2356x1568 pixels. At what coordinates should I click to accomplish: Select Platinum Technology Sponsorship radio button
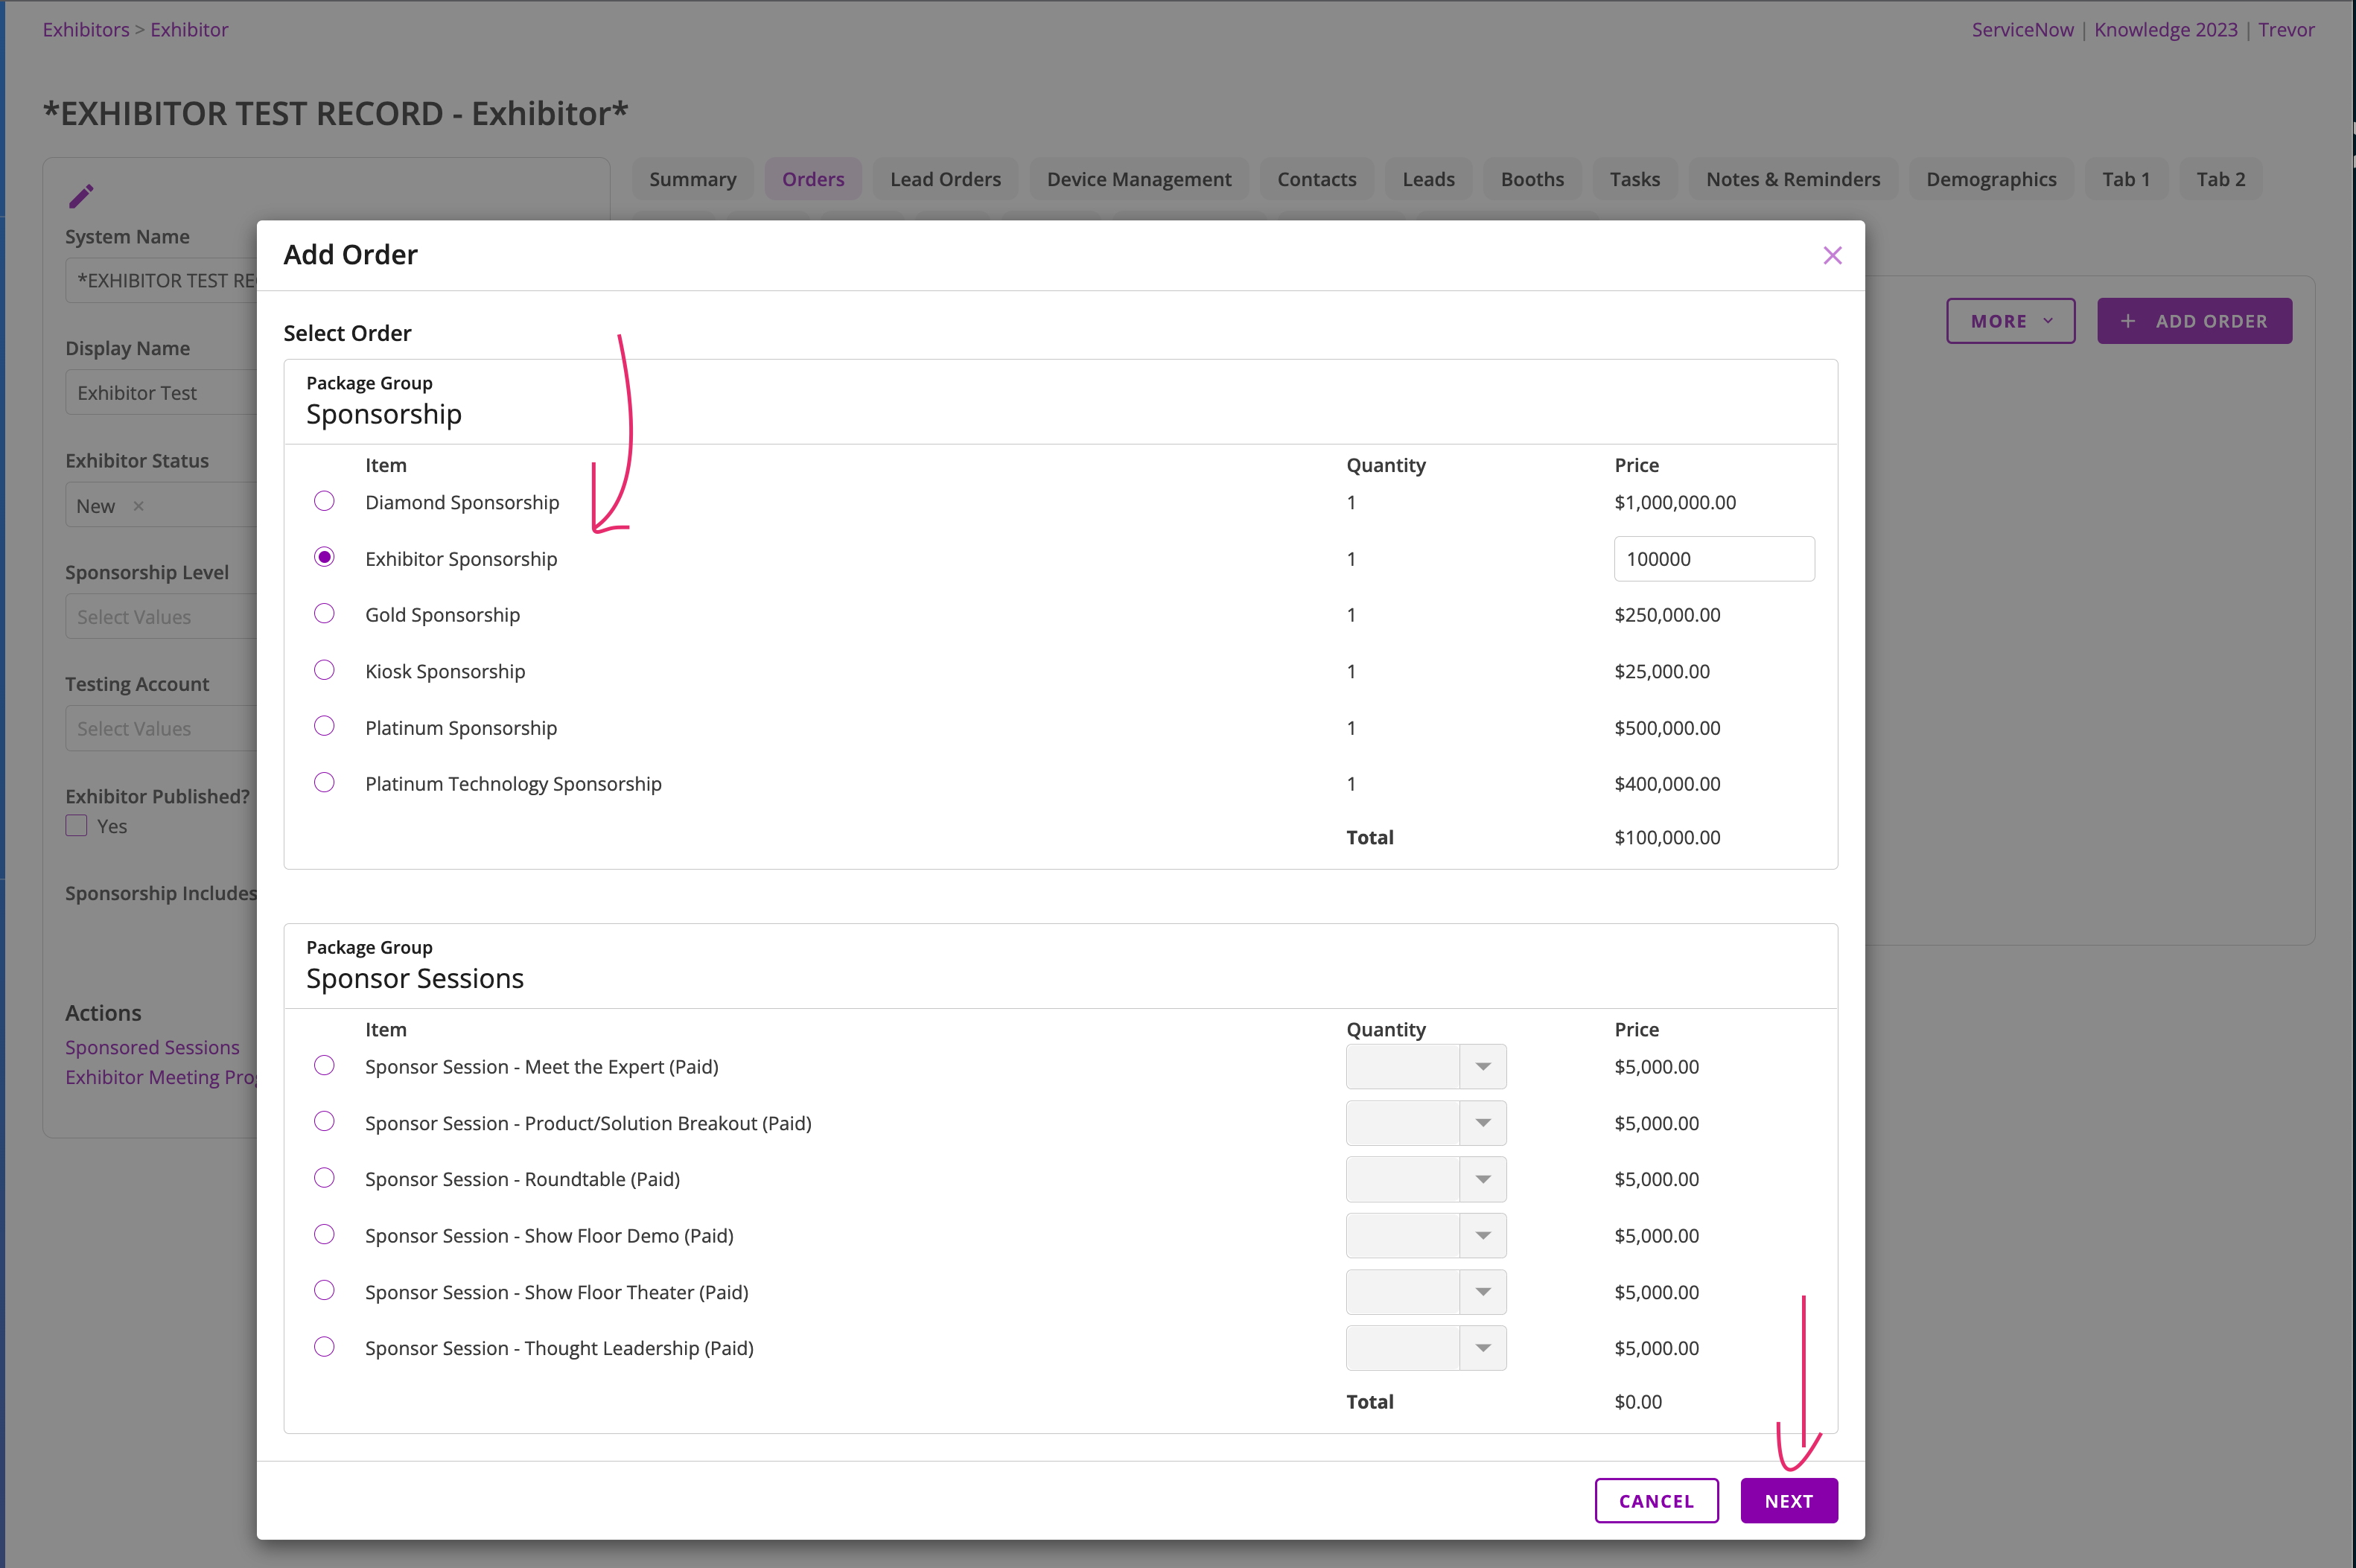[324, 783]
